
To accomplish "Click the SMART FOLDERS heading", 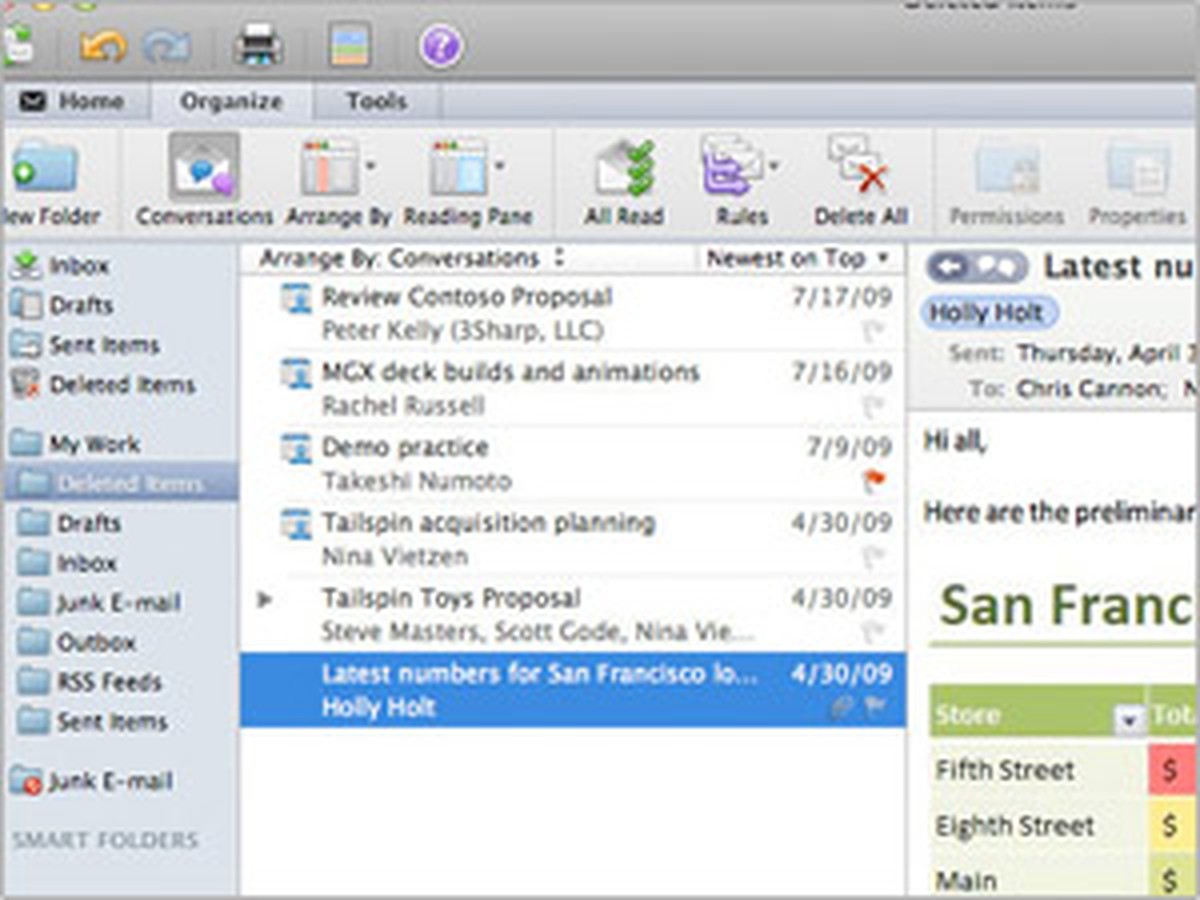I will (x=105, y=840).
